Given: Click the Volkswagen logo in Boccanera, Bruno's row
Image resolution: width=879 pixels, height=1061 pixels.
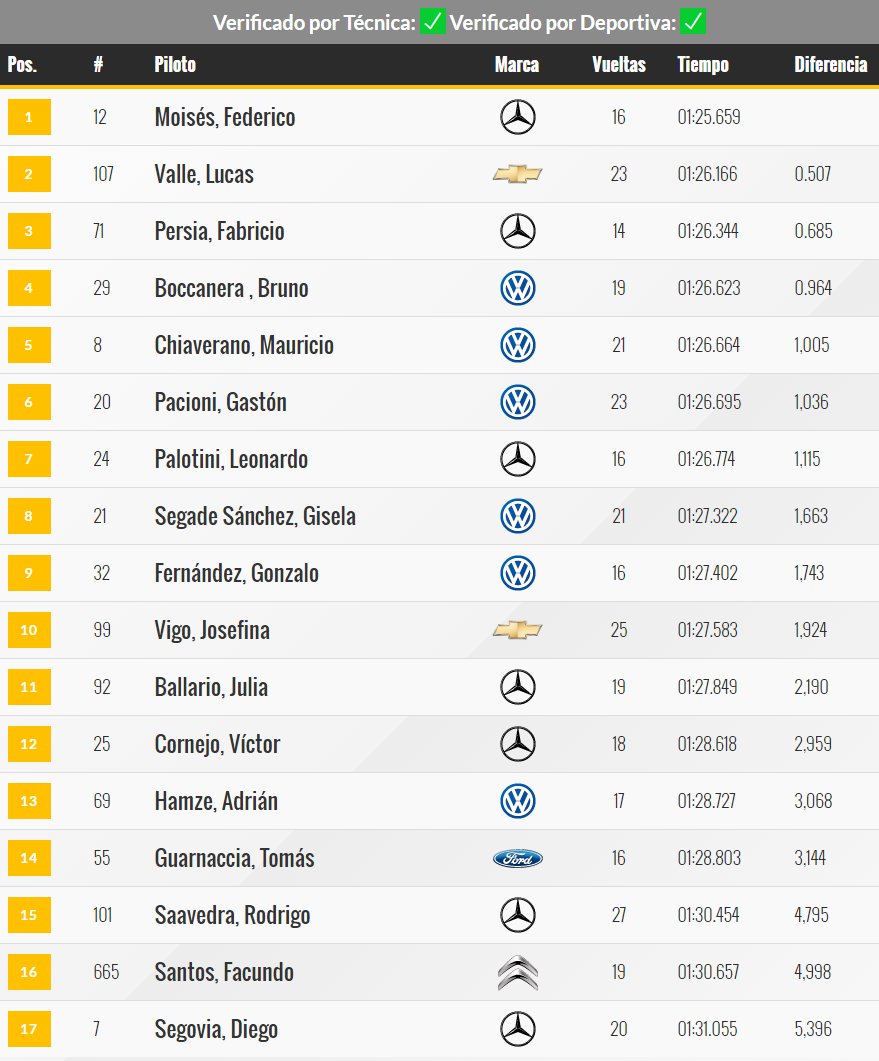Looking at the screenshot, I should pos(518,288).
